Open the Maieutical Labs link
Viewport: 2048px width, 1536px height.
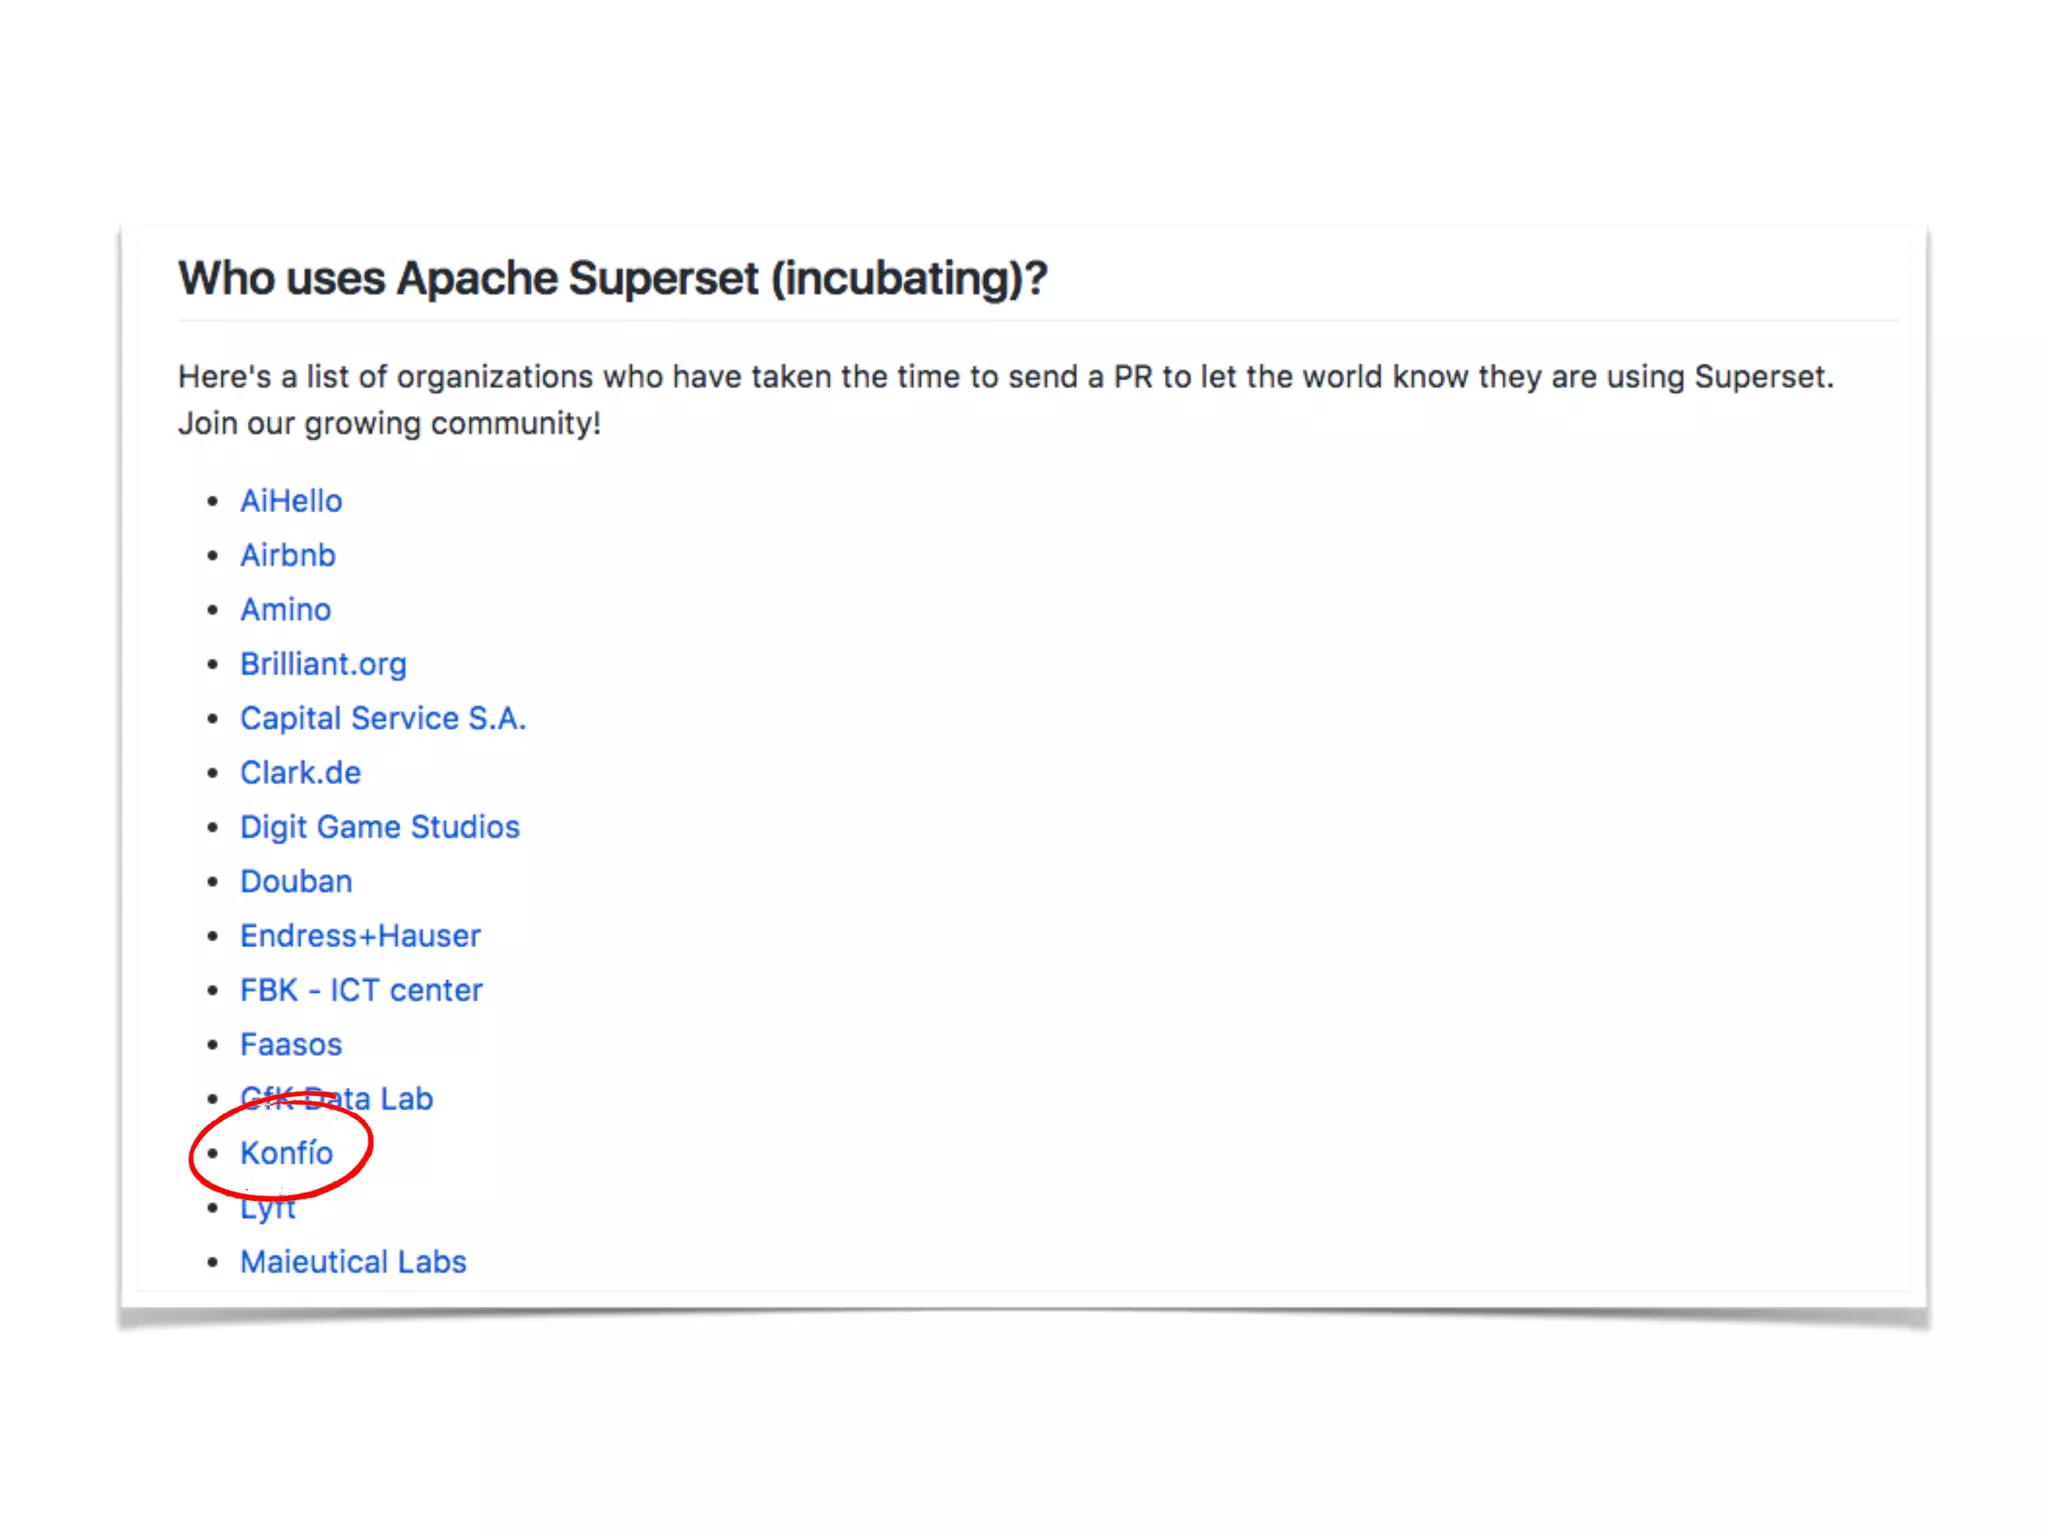coord(353,1262)
